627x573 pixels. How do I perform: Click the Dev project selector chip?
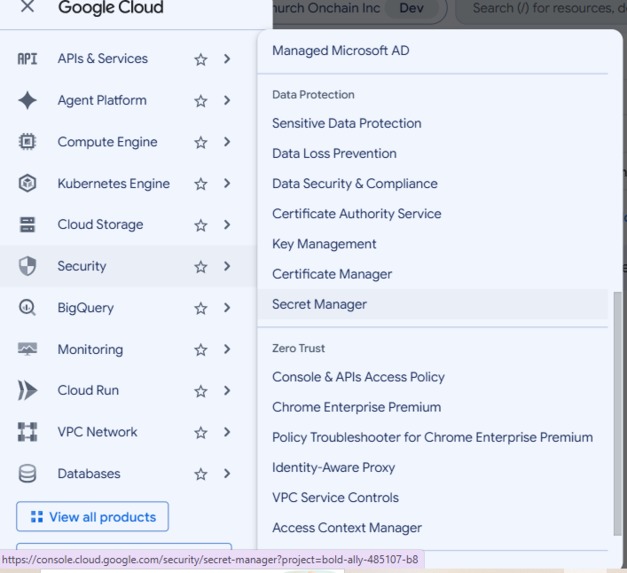coord(411,8)
